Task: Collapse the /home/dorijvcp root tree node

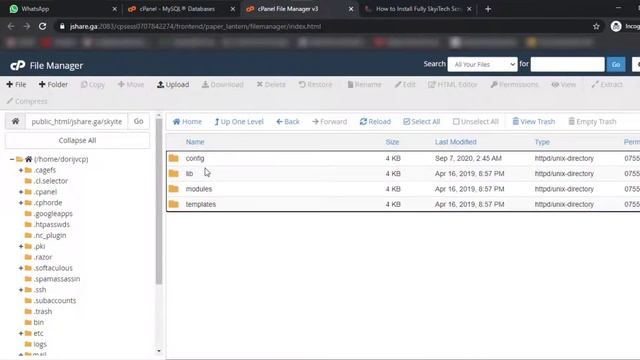Action: click(x=12, y=159)
